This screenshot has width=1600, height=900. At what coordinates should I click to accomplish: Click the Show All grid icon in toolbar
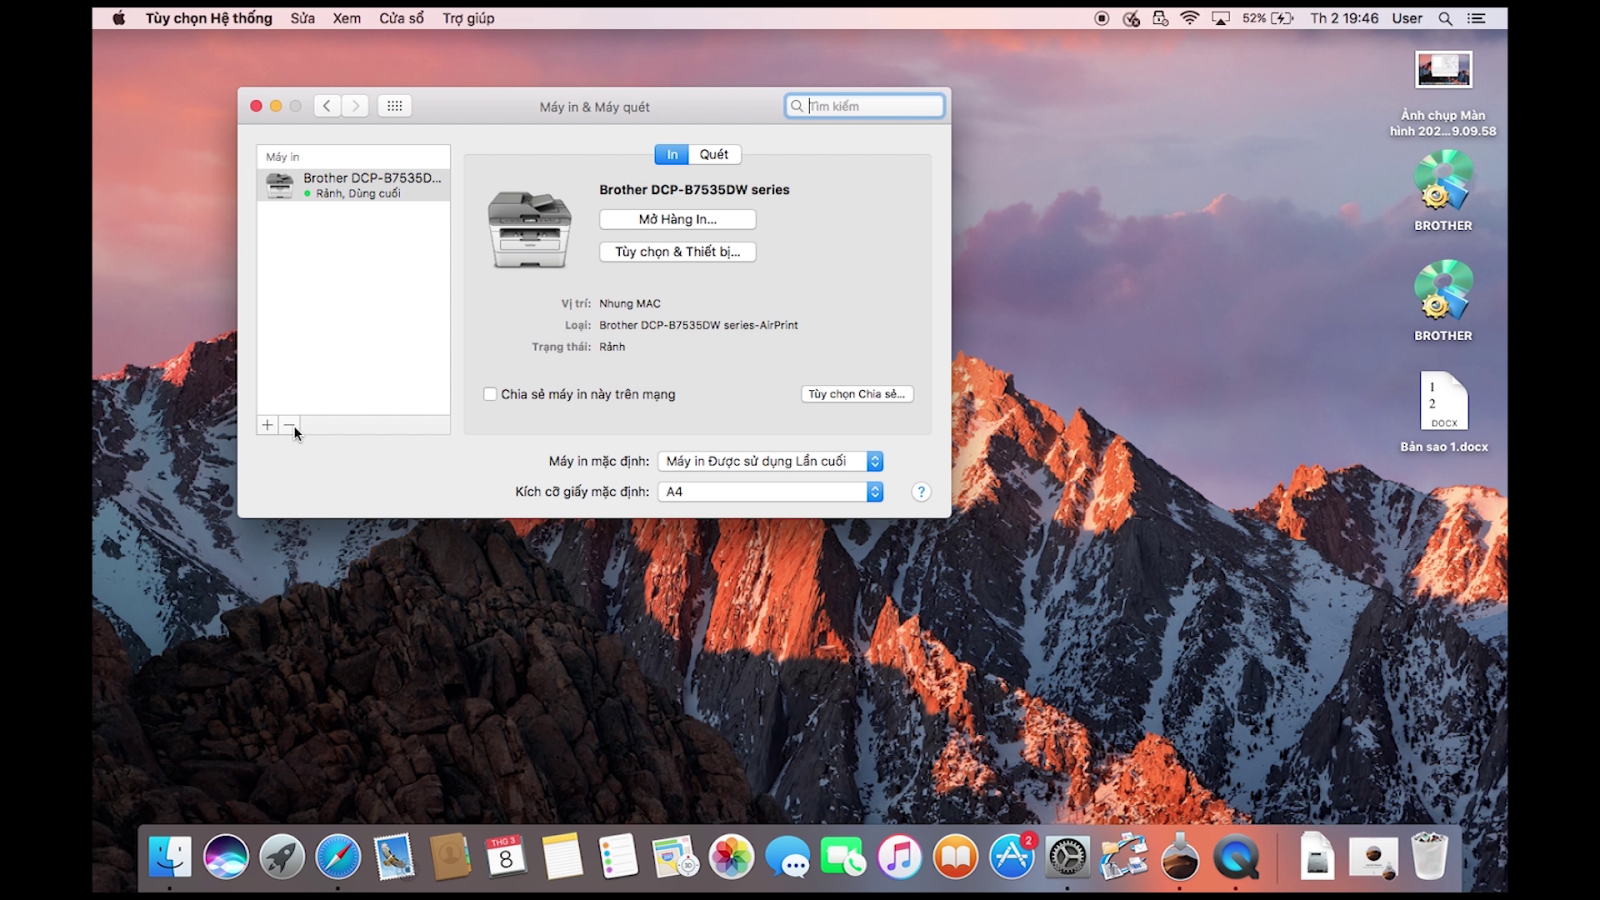394,105
